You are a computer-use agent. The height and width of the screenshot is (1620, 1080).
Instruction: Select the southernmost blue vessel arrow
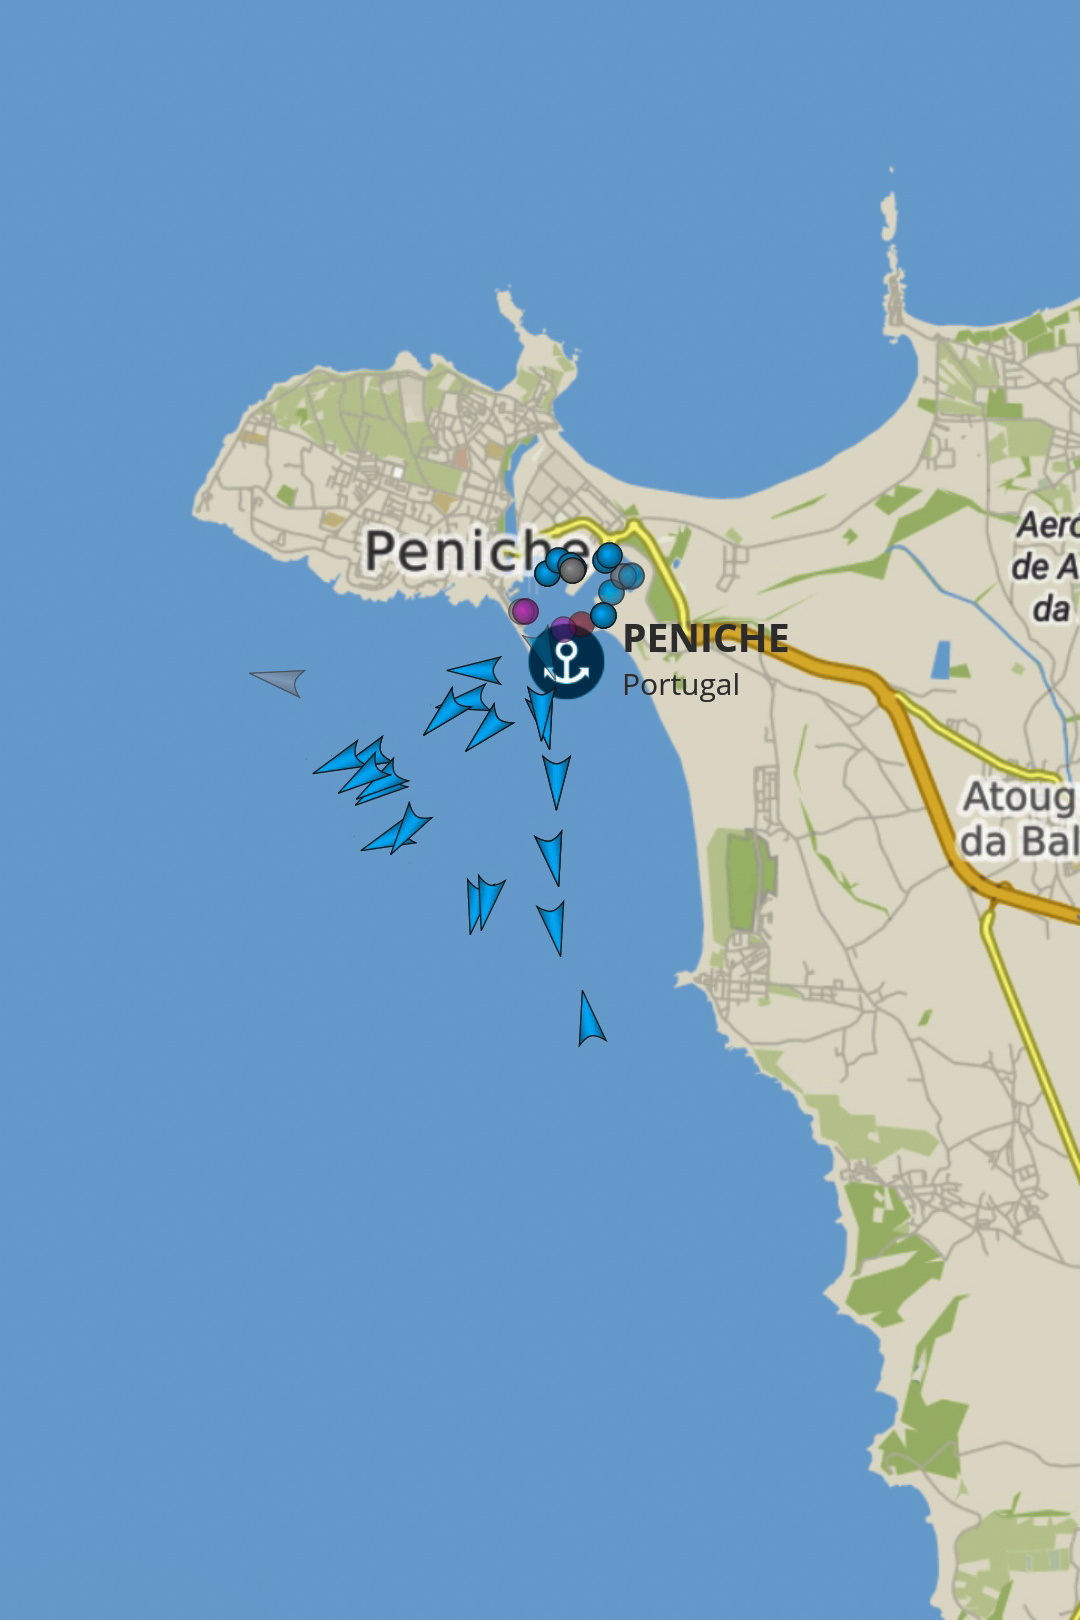tap(590, 1019)
